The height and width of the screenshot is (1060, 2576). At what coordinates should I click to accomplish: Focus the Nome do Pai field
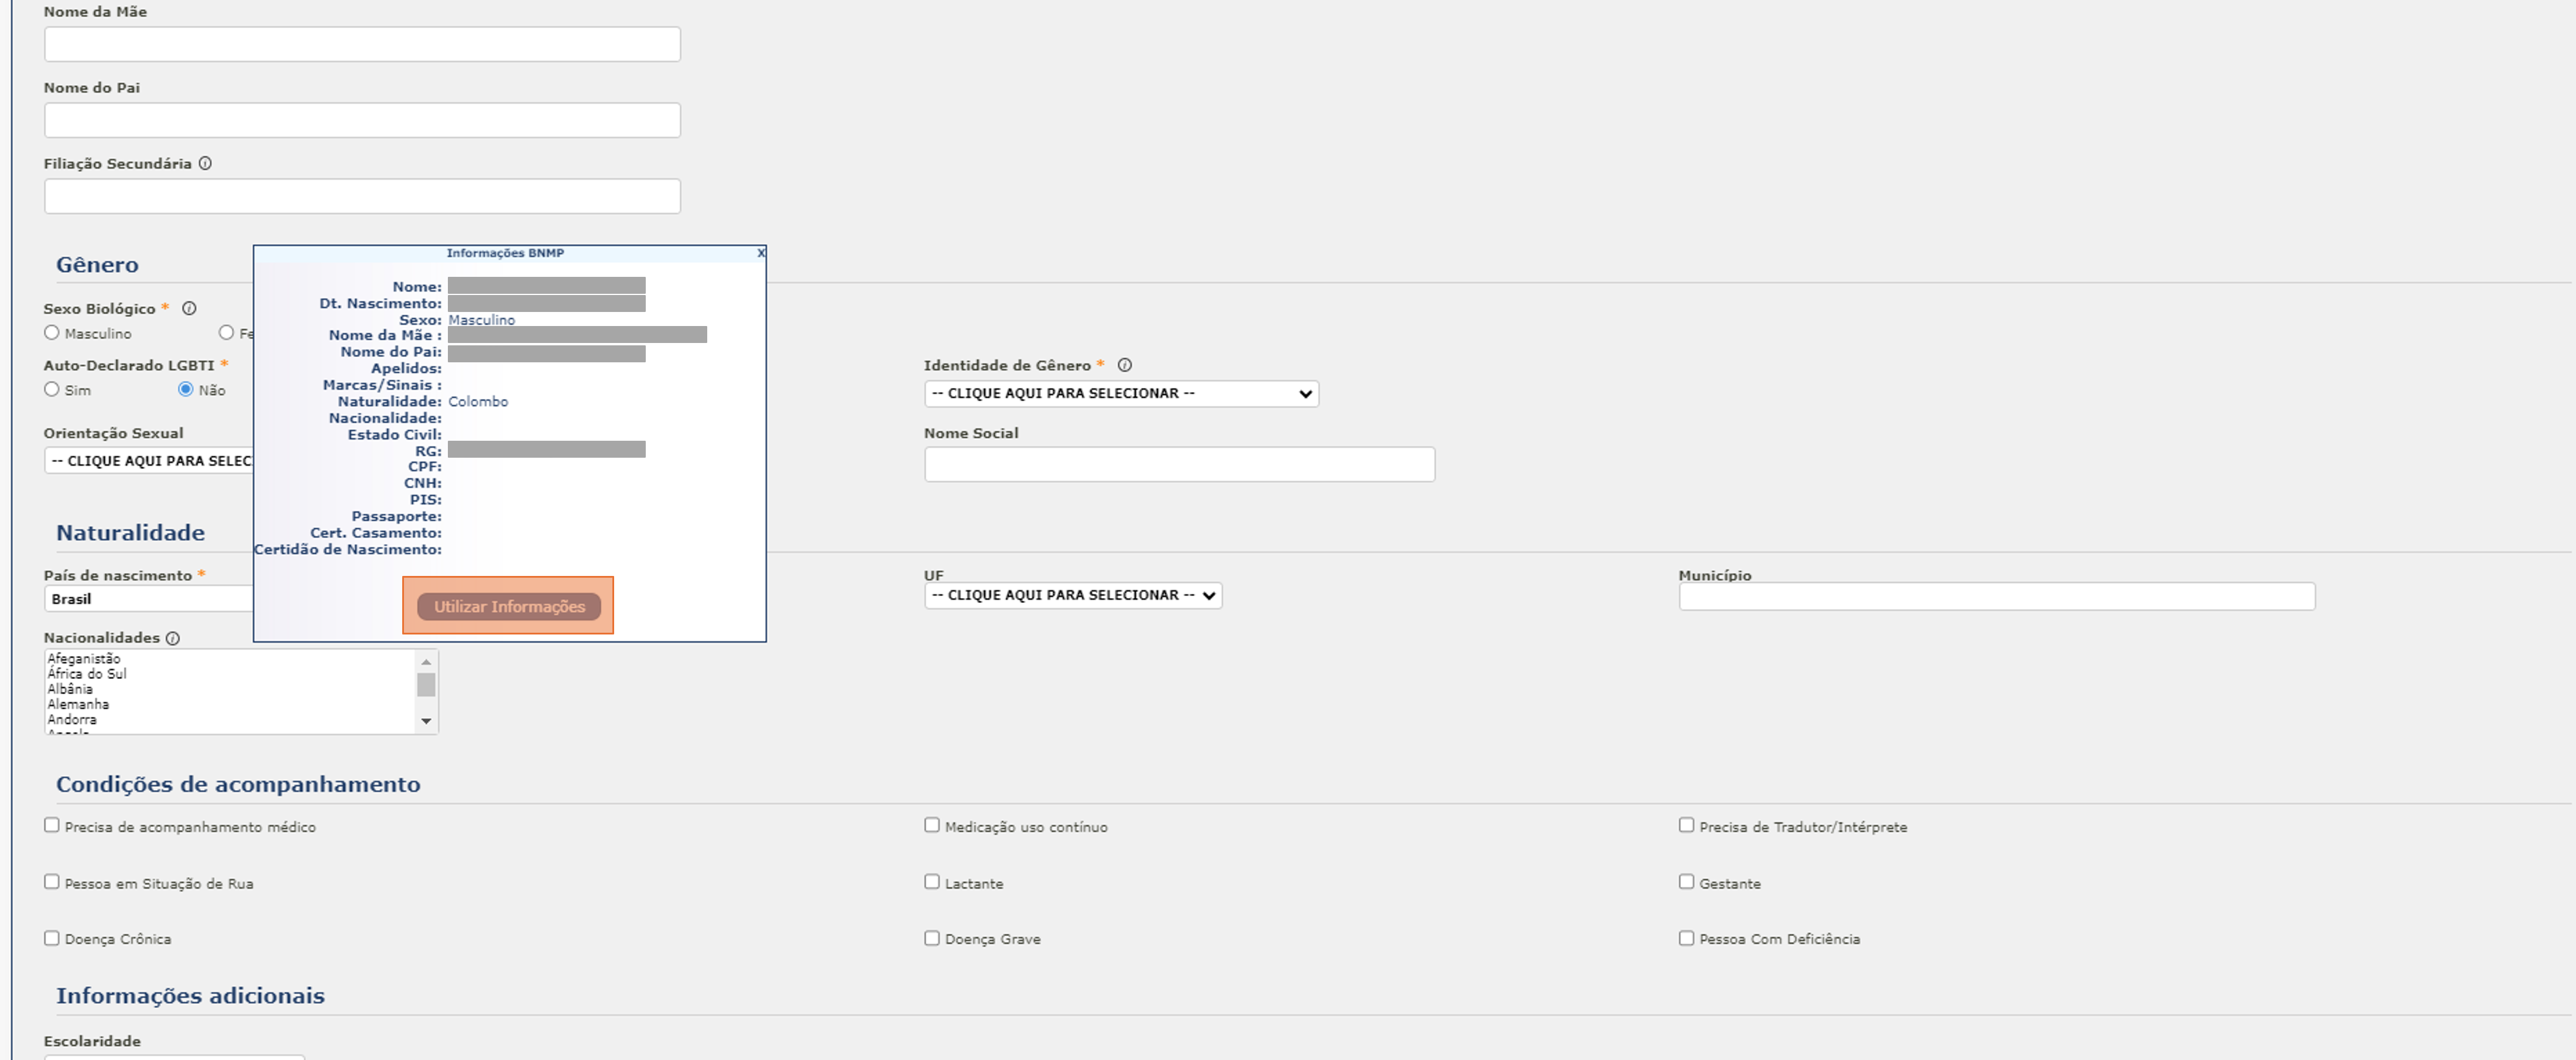[362, 120]
